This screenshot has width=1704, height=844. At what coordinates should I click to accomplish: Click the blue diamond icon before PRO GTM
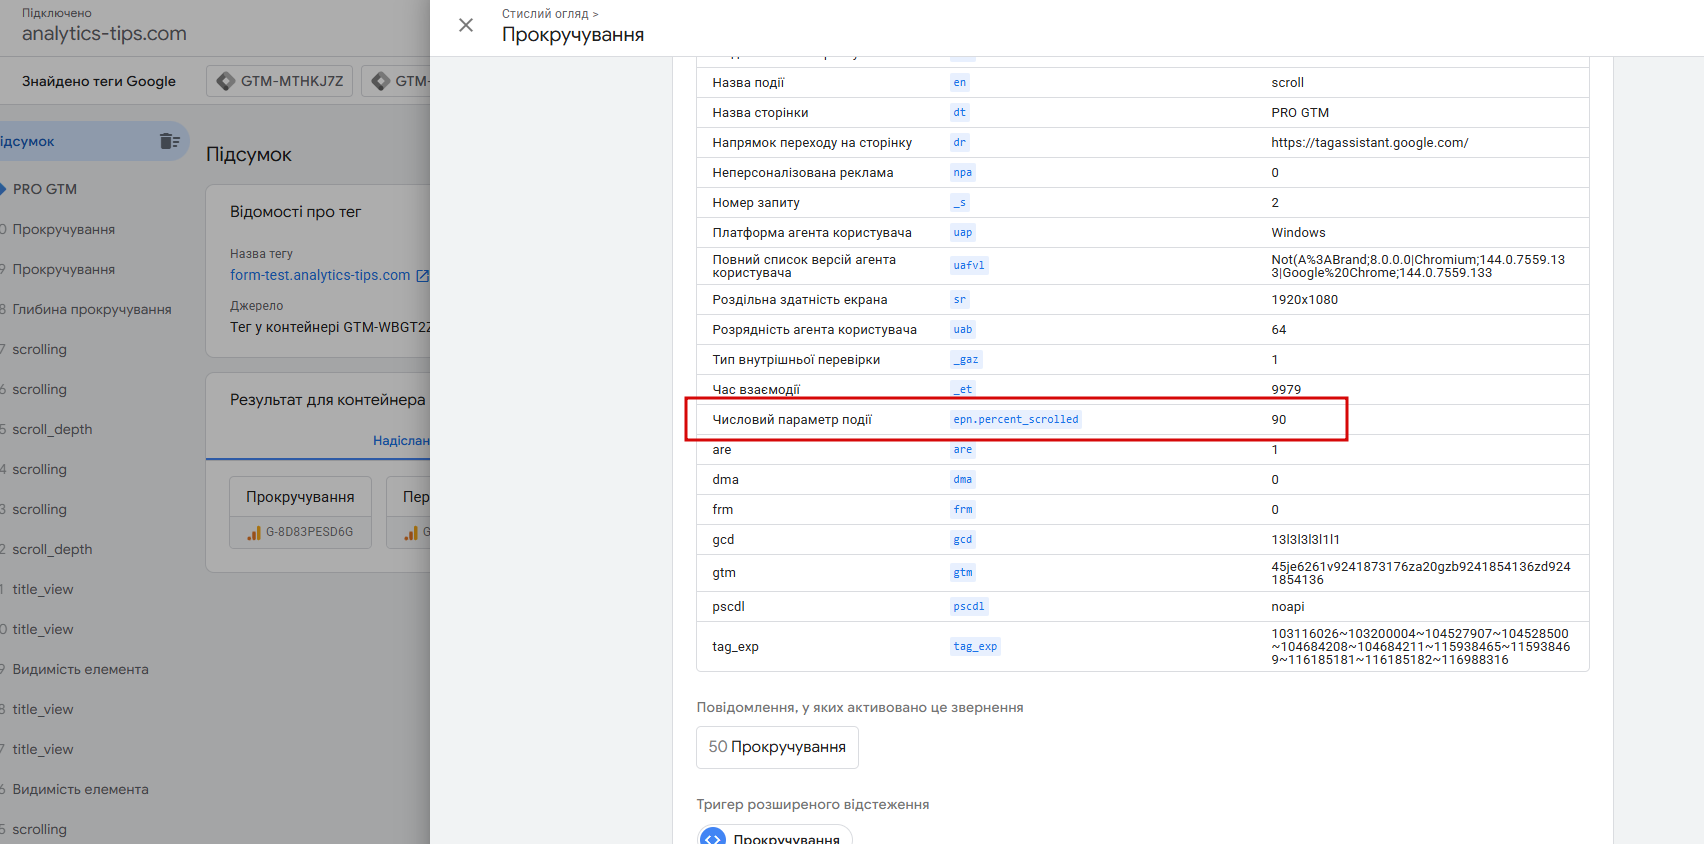click(3, 189)
